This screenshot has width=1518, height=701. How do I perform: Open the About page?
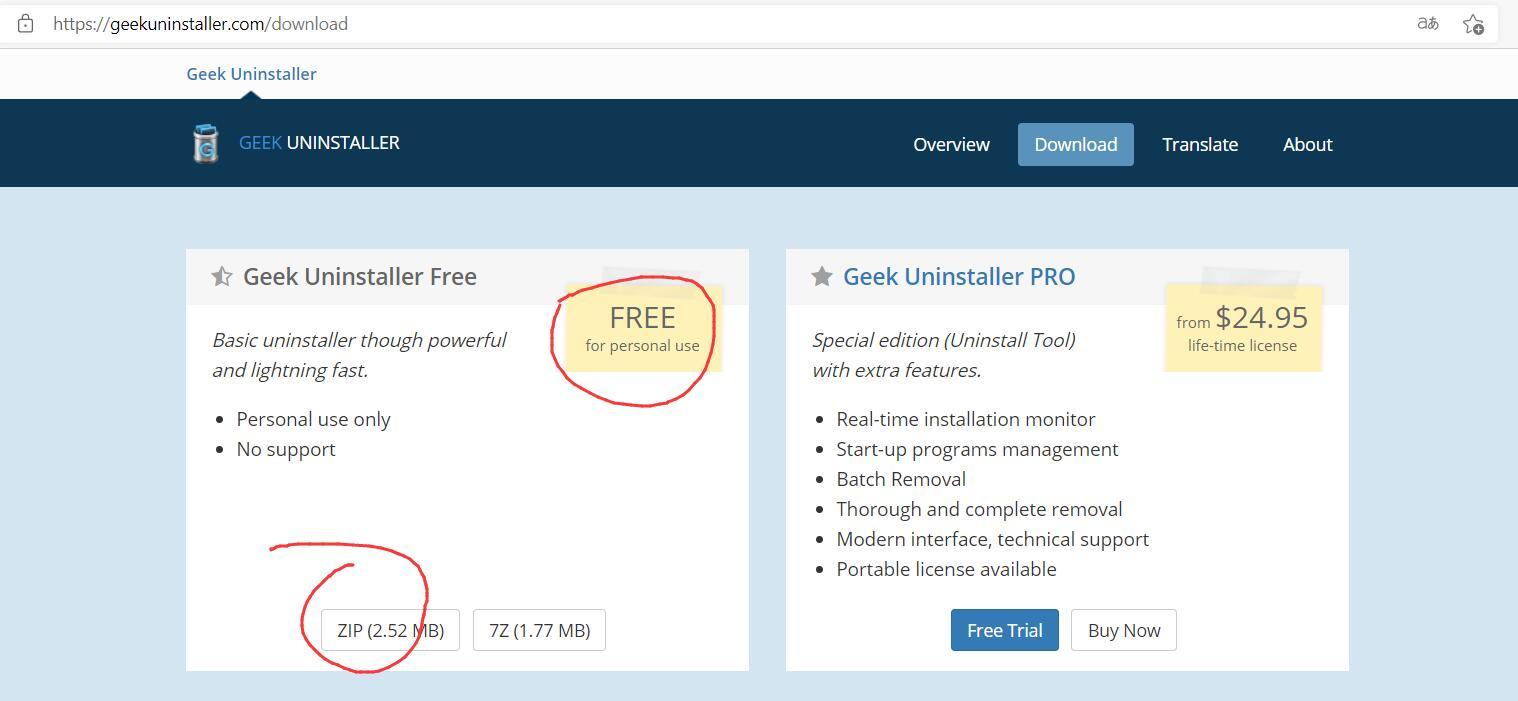(x=1308, y=144)
